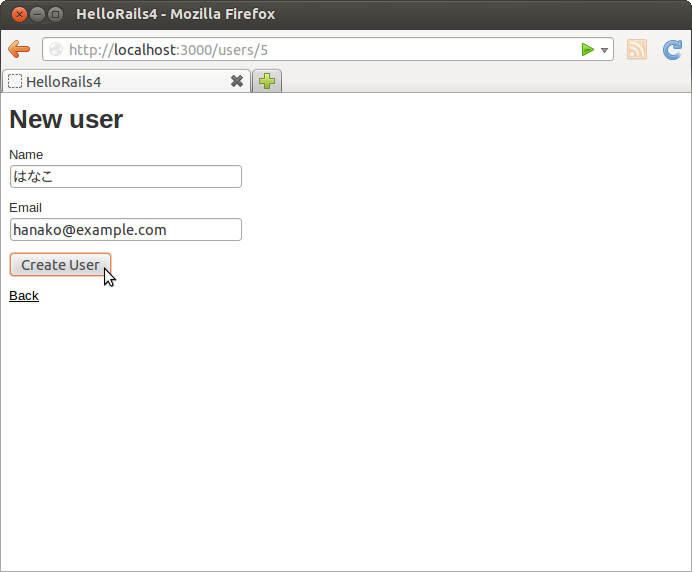Click the RSS feed subscribe icon
692x572 pixels.
coord(637,50)
